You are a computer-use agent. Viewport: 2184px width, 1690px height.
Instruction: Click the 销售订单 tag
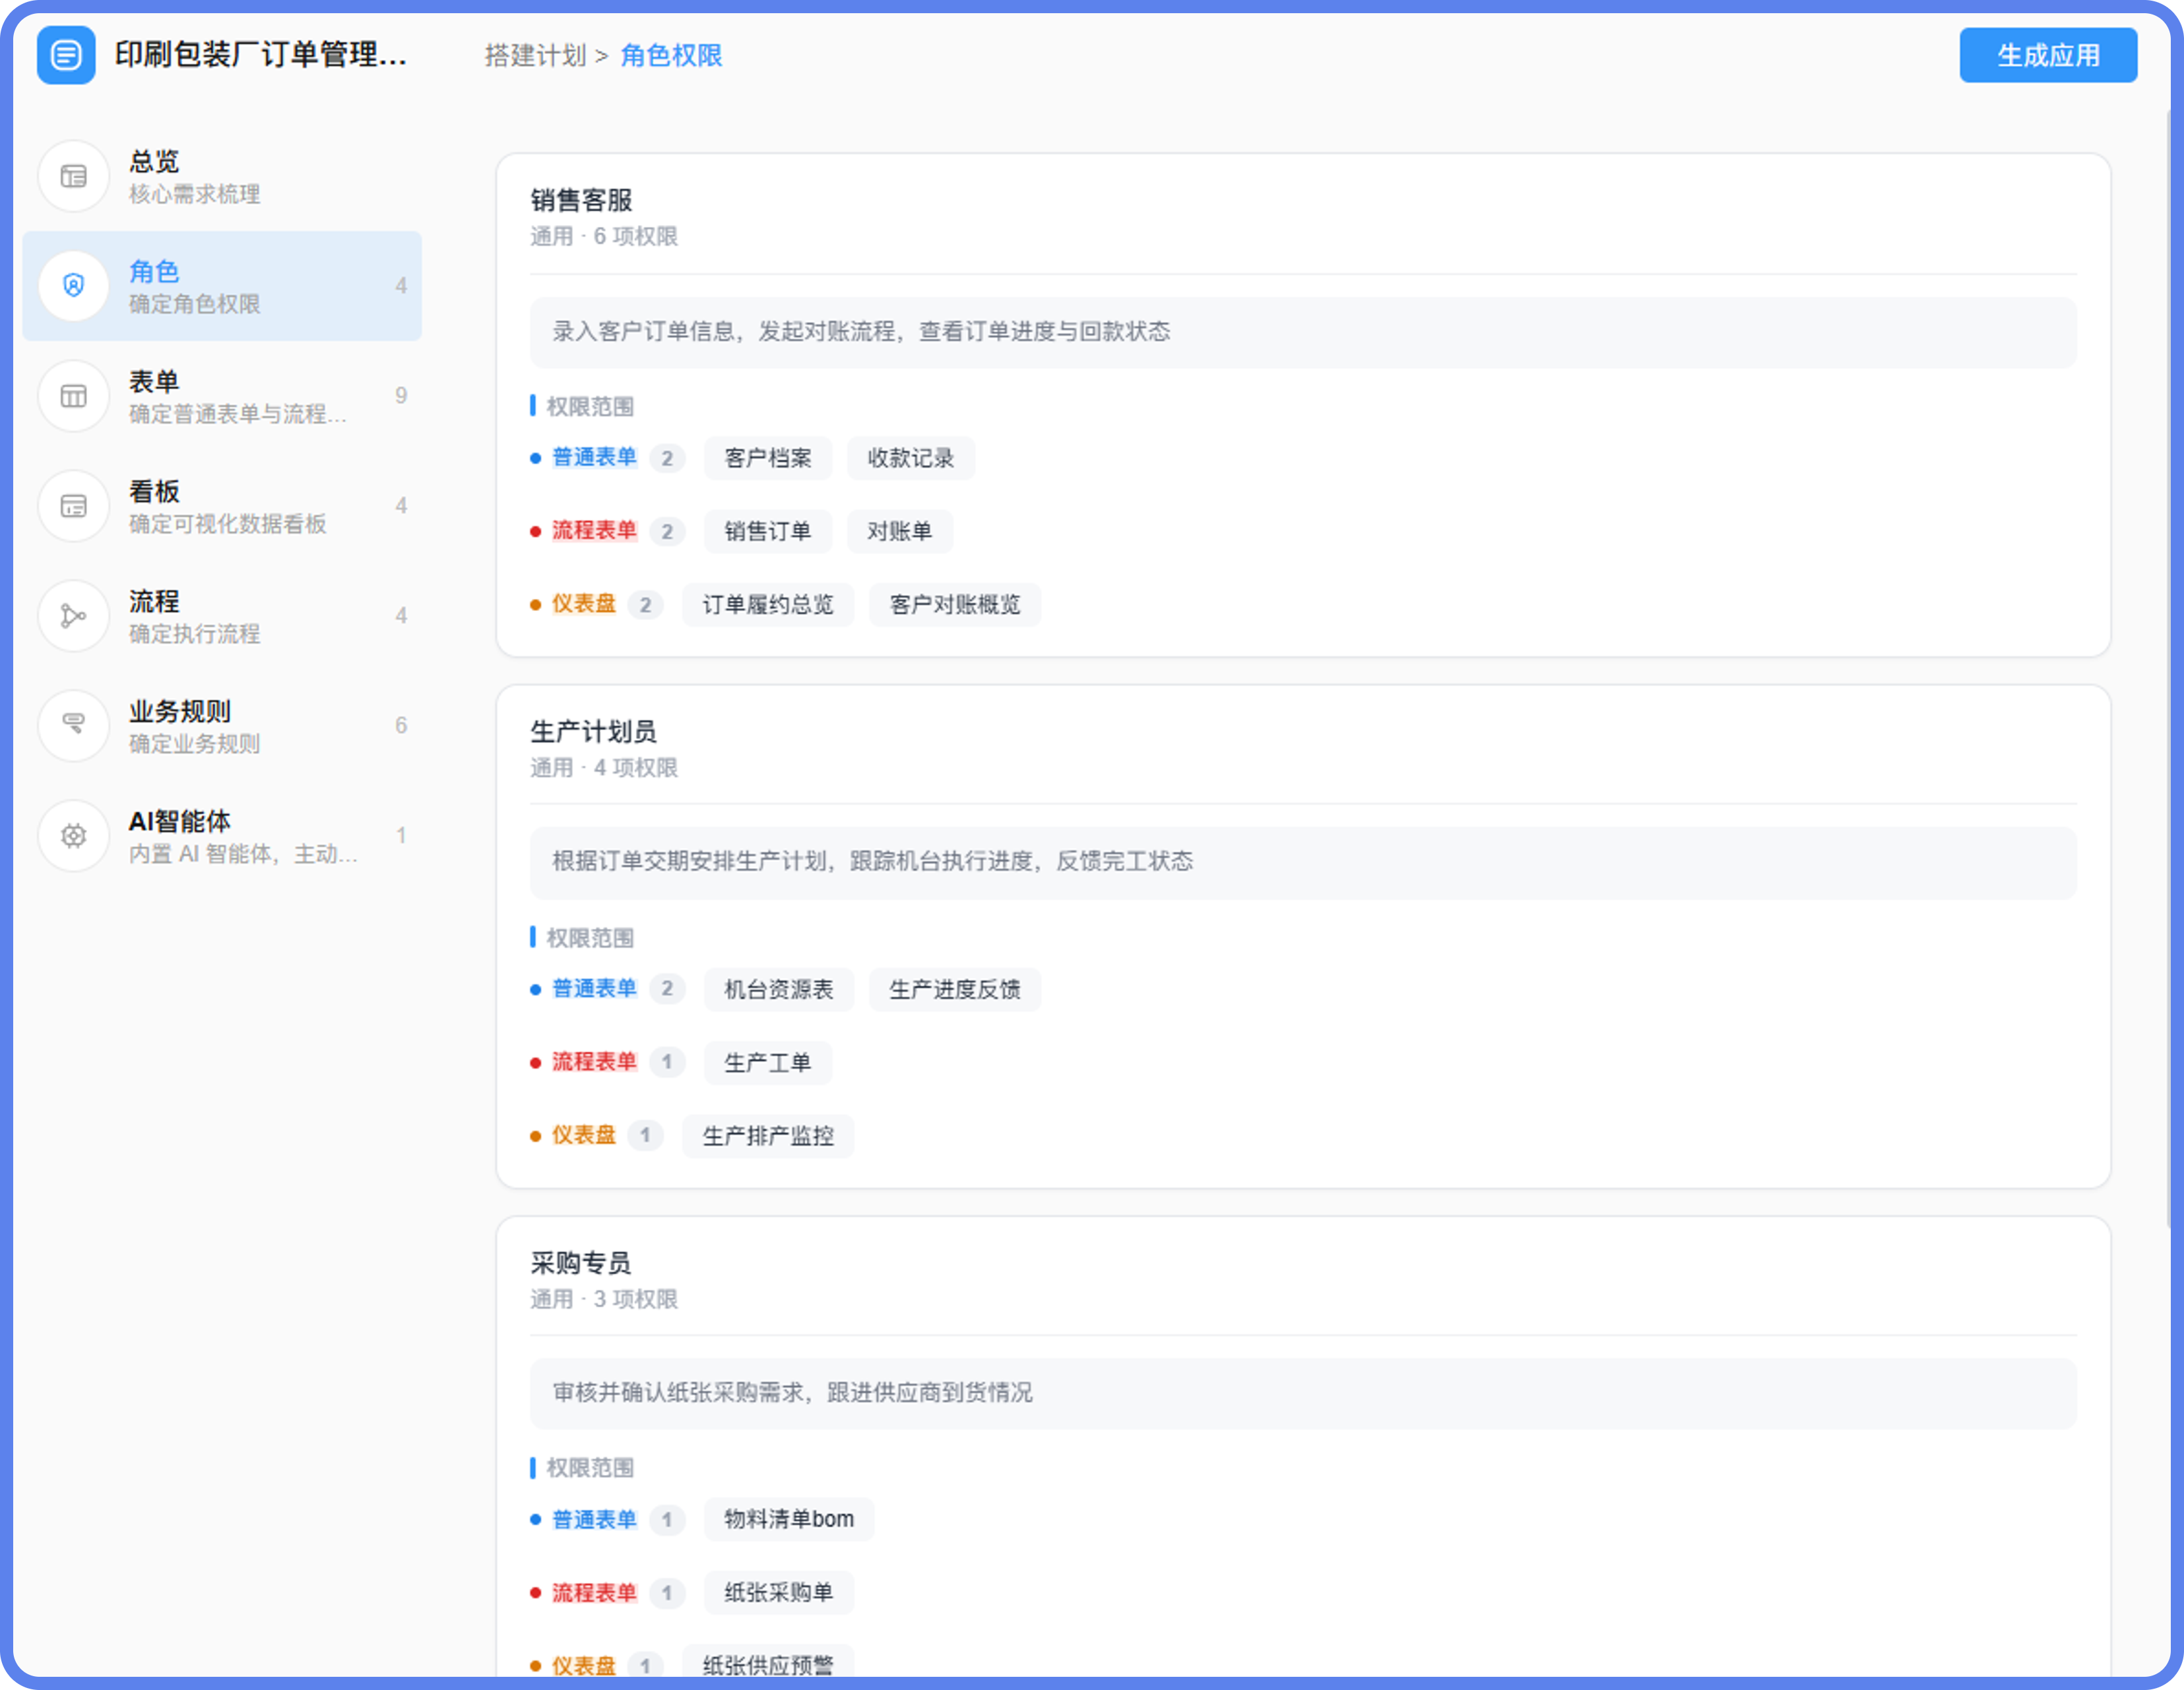click(x=768, y=531)
